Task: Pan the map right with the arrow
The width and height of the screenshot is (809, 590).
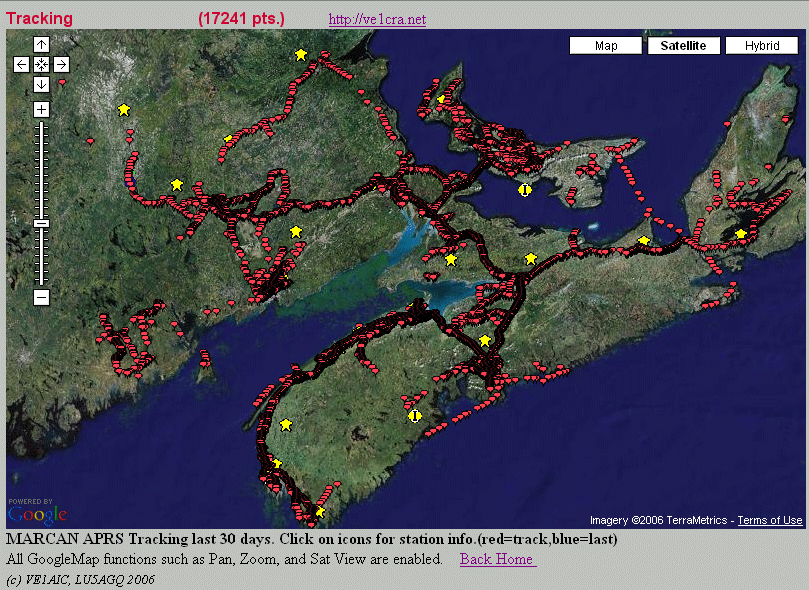Action: (x=61, y=64)
